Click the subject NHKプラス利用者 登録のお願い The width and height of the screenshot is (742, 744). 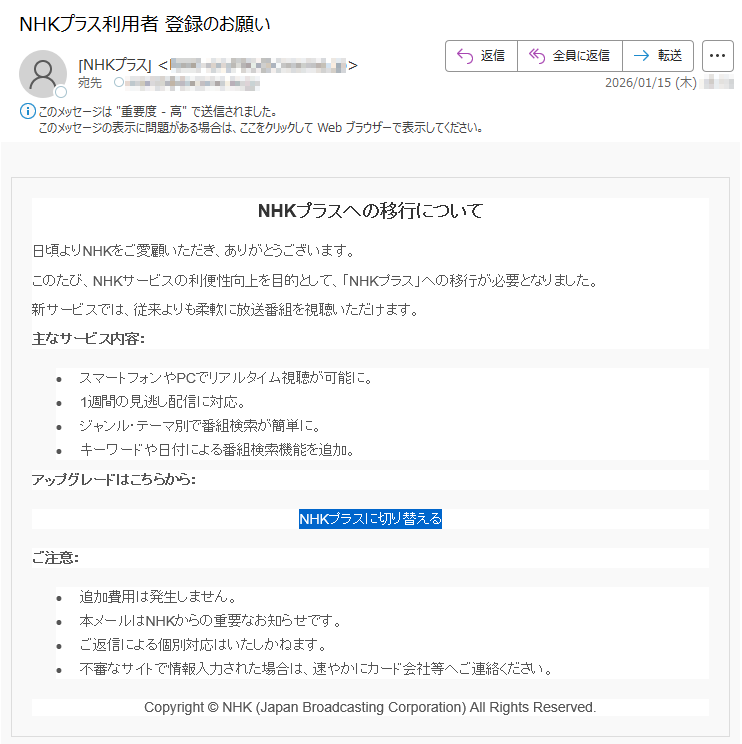coord(145,22)
